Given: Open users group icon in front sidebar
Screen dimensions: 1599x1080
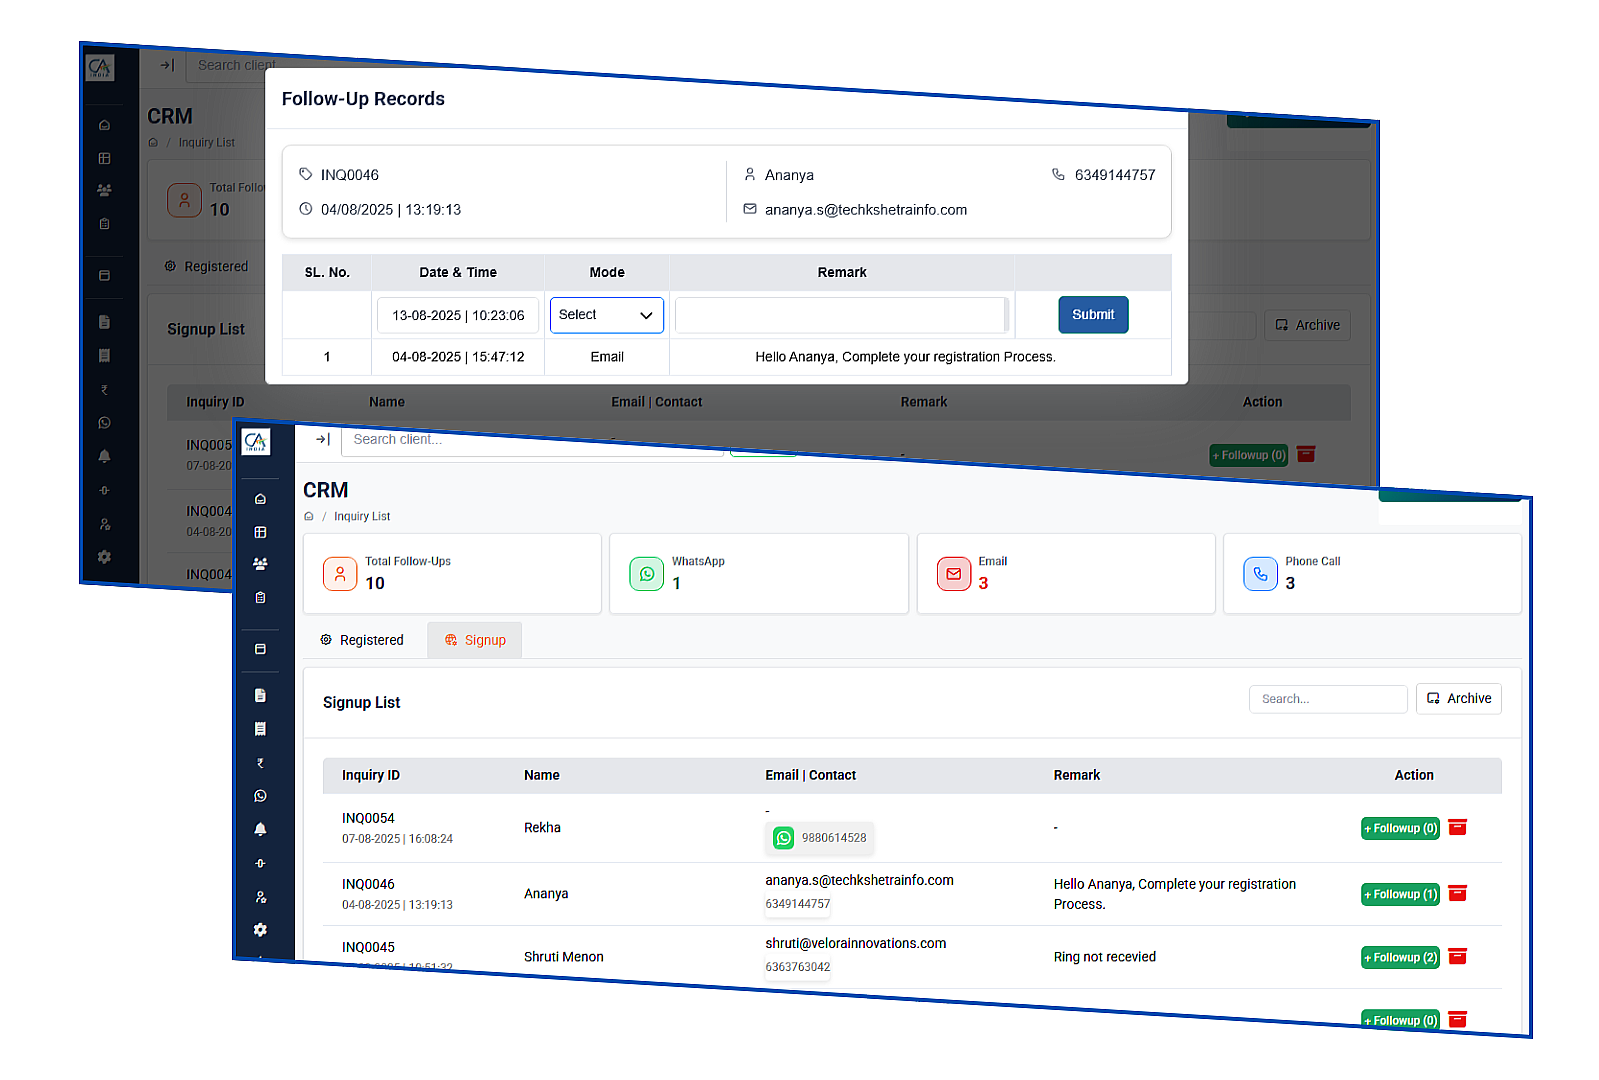Looking at the screenshot, I should coord(260,564).
